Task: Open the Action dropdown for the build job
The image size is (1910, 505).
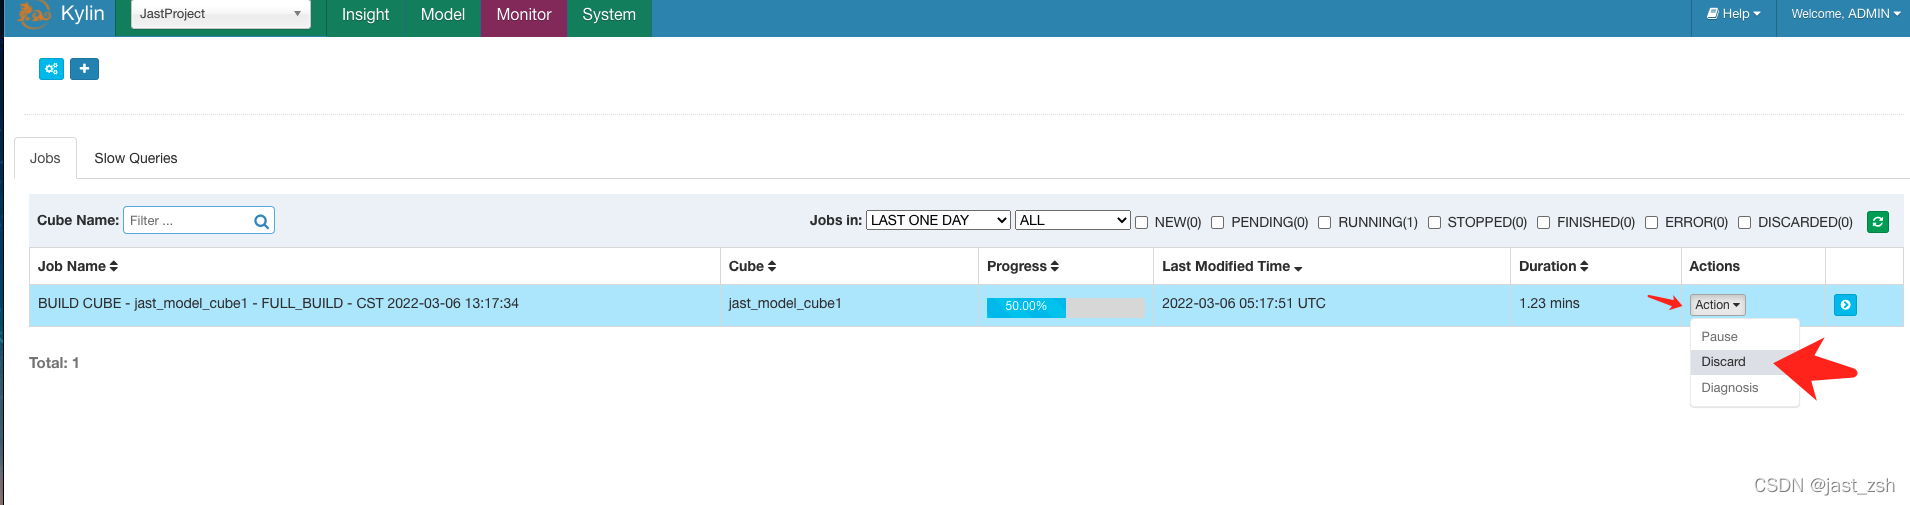Action: pyautogui.click(x=1718, y=305)
